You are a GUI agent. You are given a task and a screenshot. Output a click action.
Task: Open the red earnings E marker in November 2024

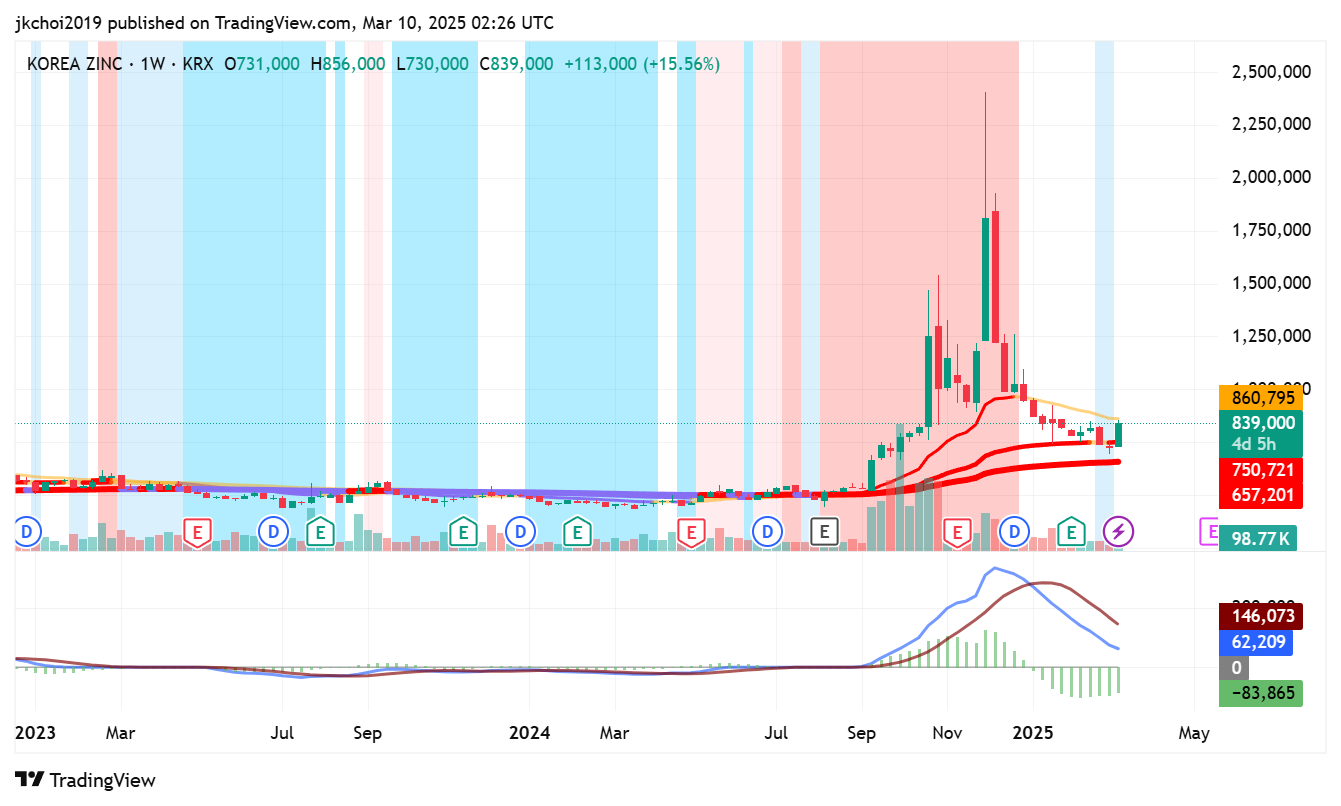point(958,531)
